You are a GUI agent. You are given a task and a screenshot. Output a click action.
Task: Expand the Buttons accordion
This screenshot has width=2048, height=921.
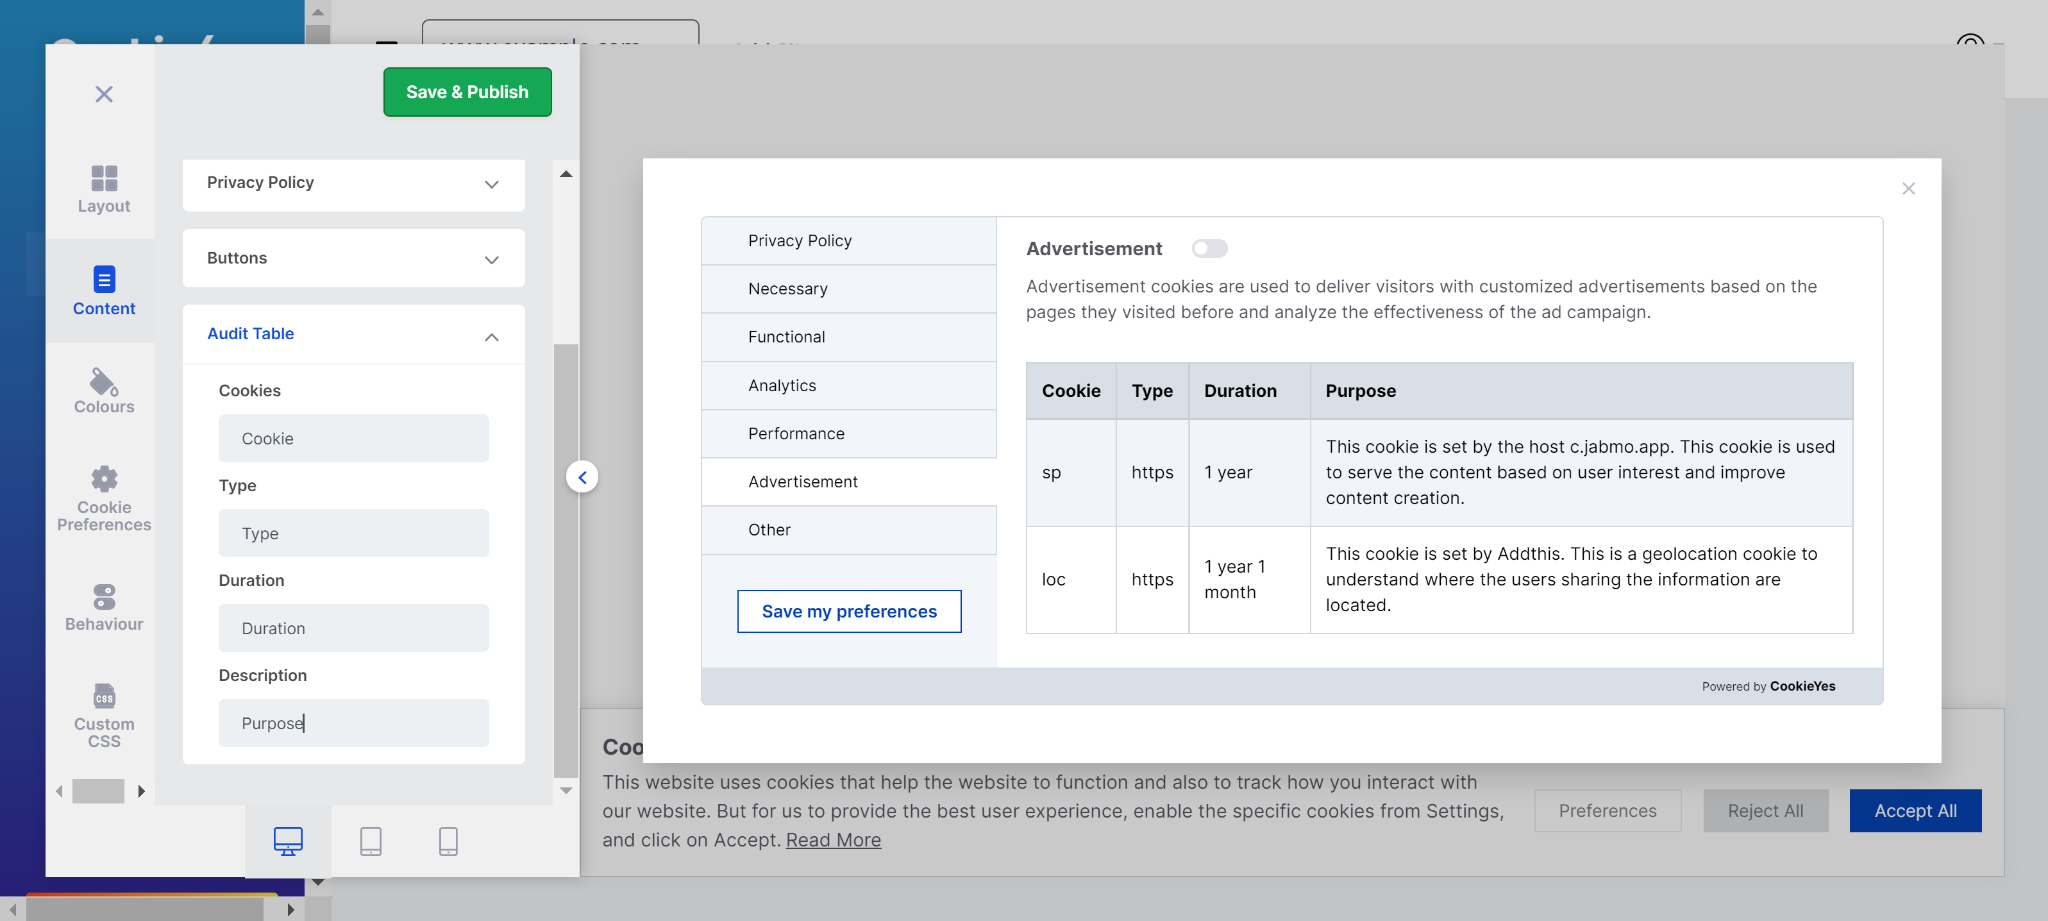point(354,258)
